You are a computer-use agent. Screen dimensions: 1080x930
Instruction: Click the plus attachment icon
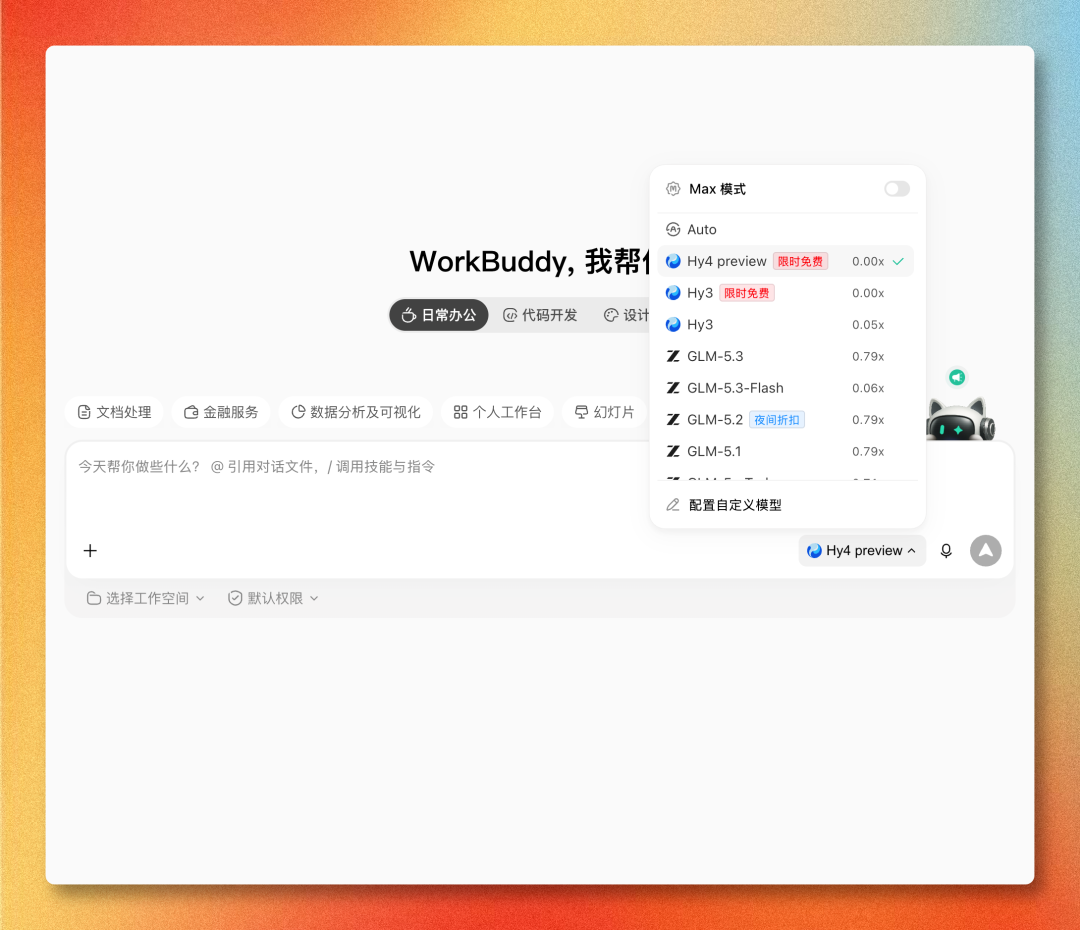point(90,550)
